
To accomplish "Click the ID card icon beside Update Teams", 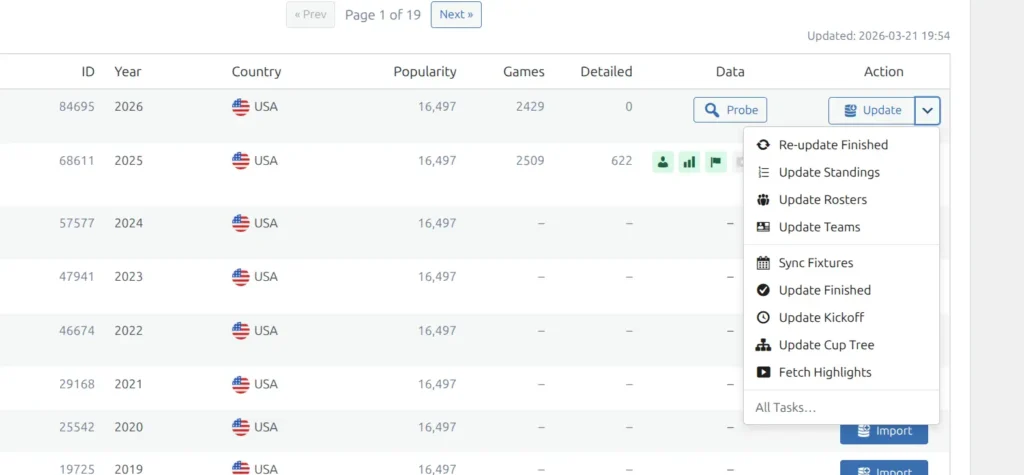I will pos(763,227).
